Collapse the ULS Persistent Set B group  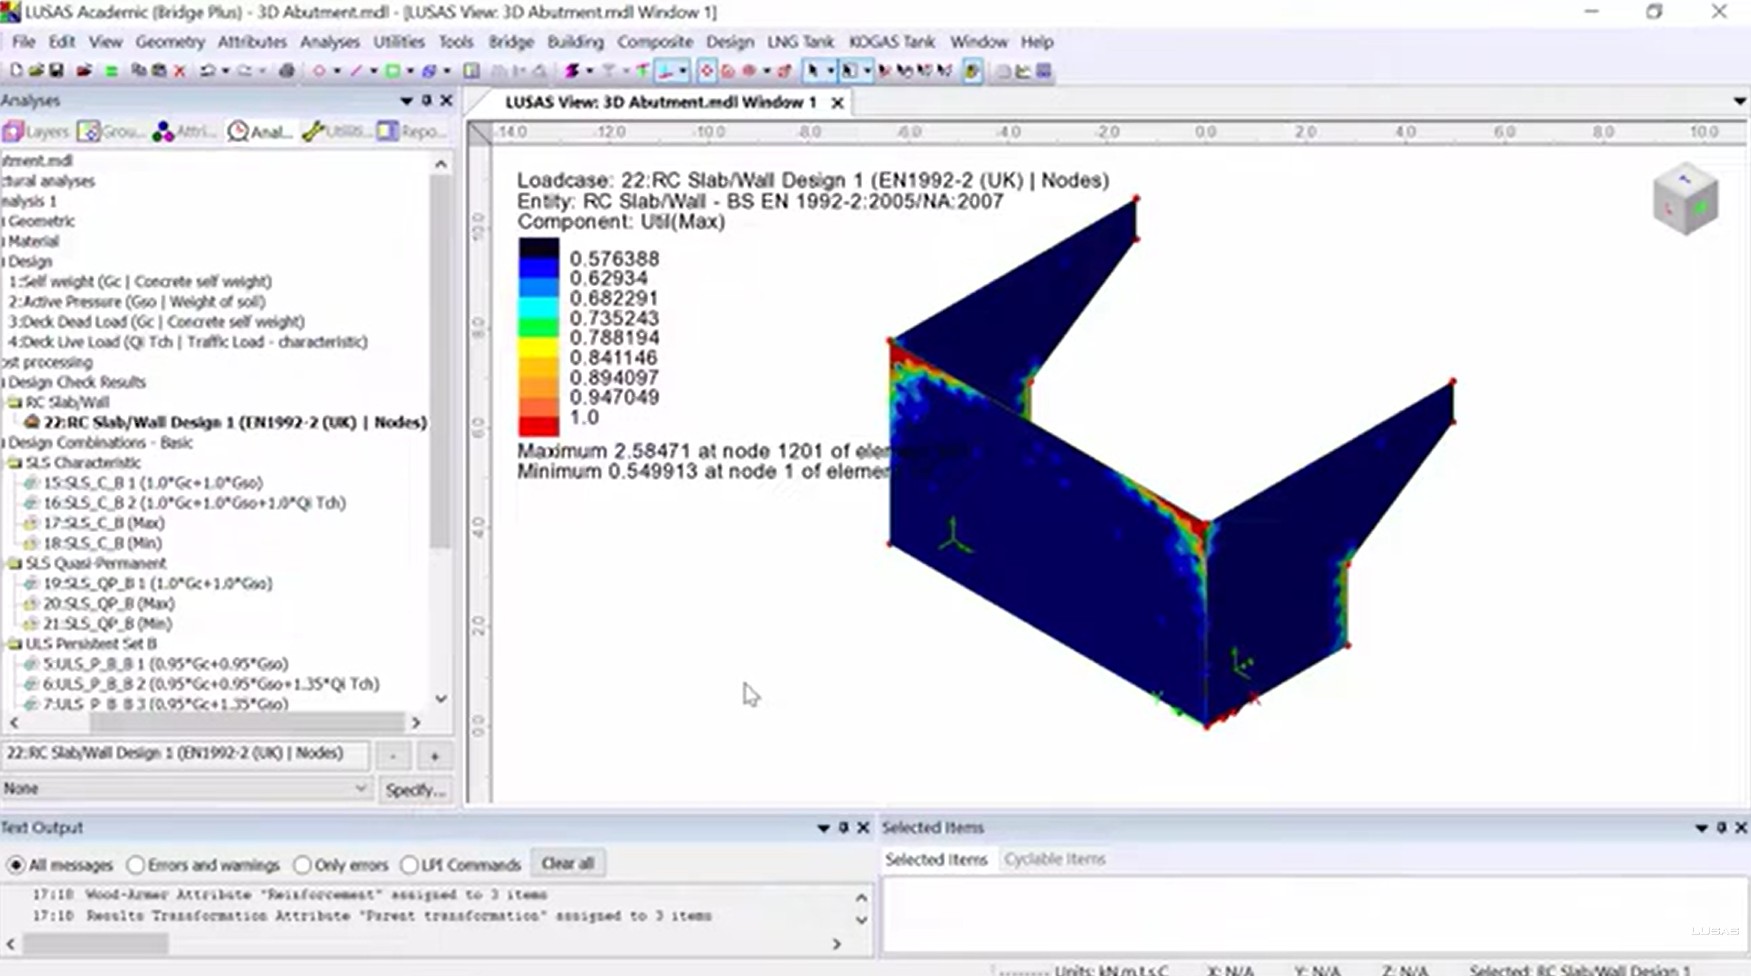point(14,643)
